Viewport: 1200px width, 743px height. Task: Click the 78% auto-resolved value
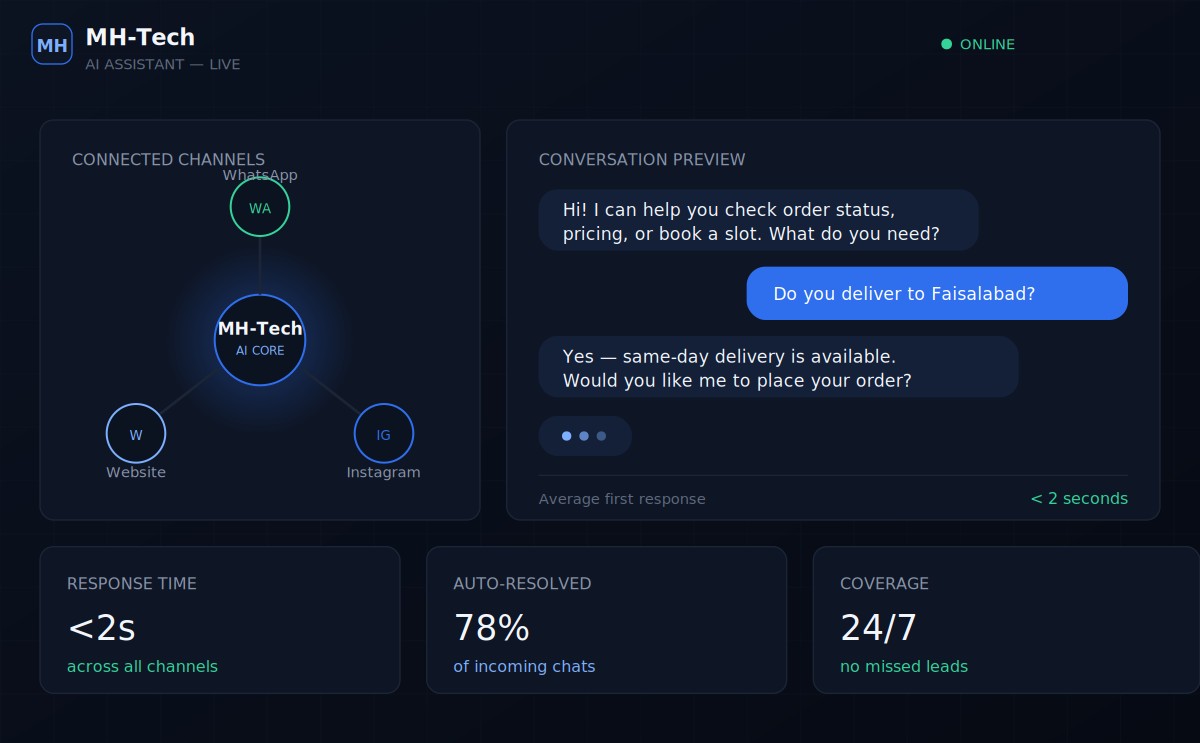(491, 628)
